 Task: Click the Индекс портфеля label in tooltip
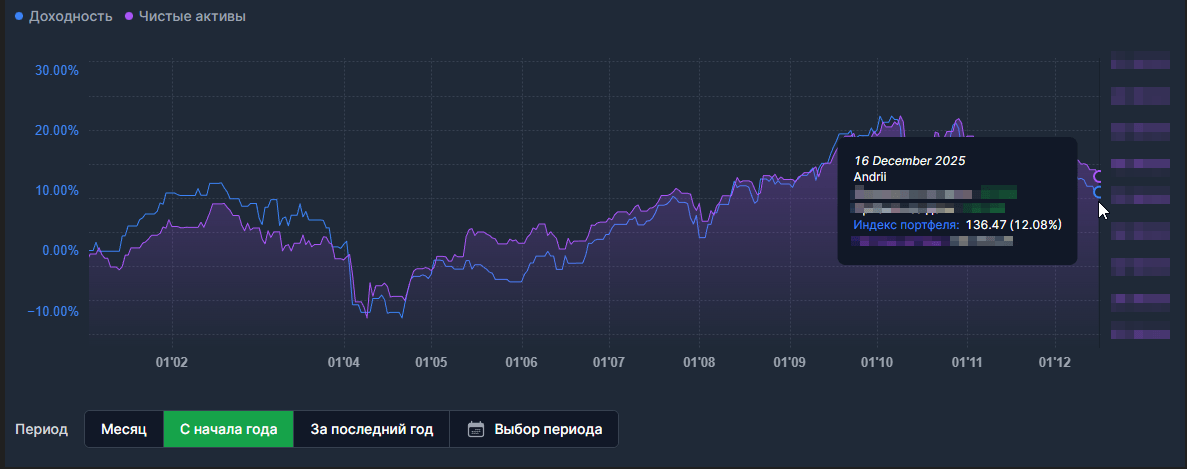pos(906,225)
